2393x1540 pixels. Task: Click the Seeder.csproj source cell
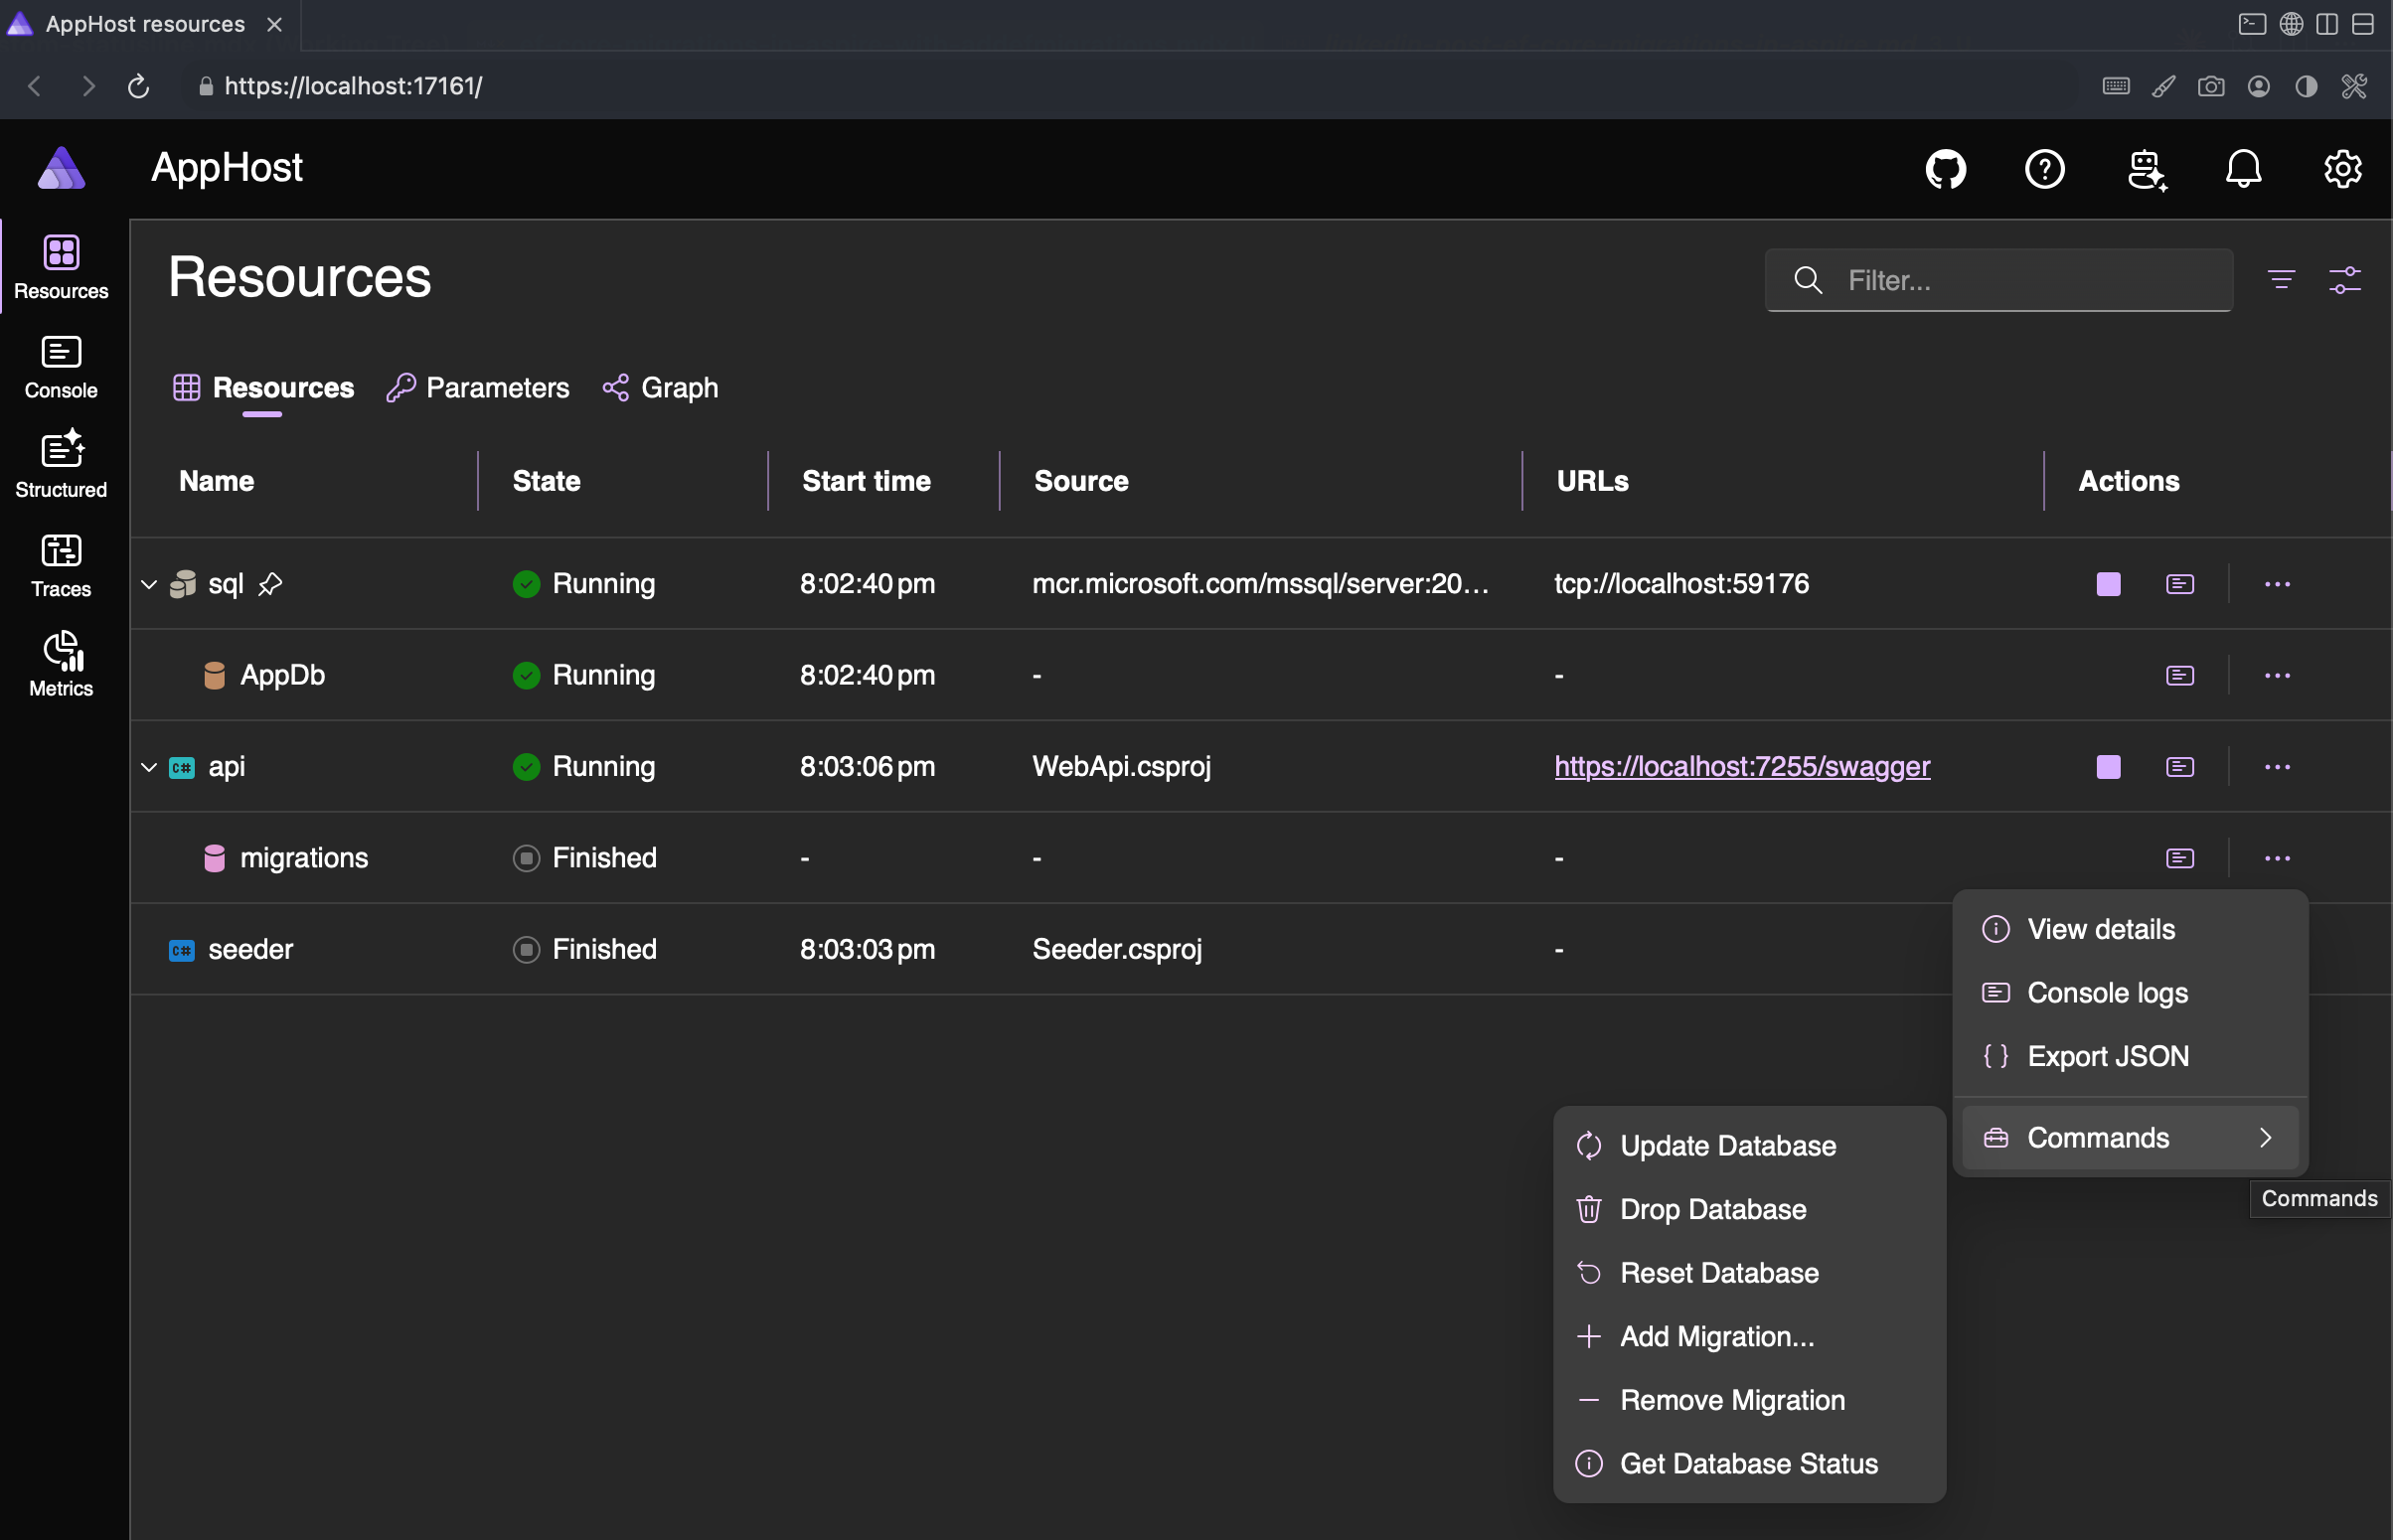(x=1117, y=950)
